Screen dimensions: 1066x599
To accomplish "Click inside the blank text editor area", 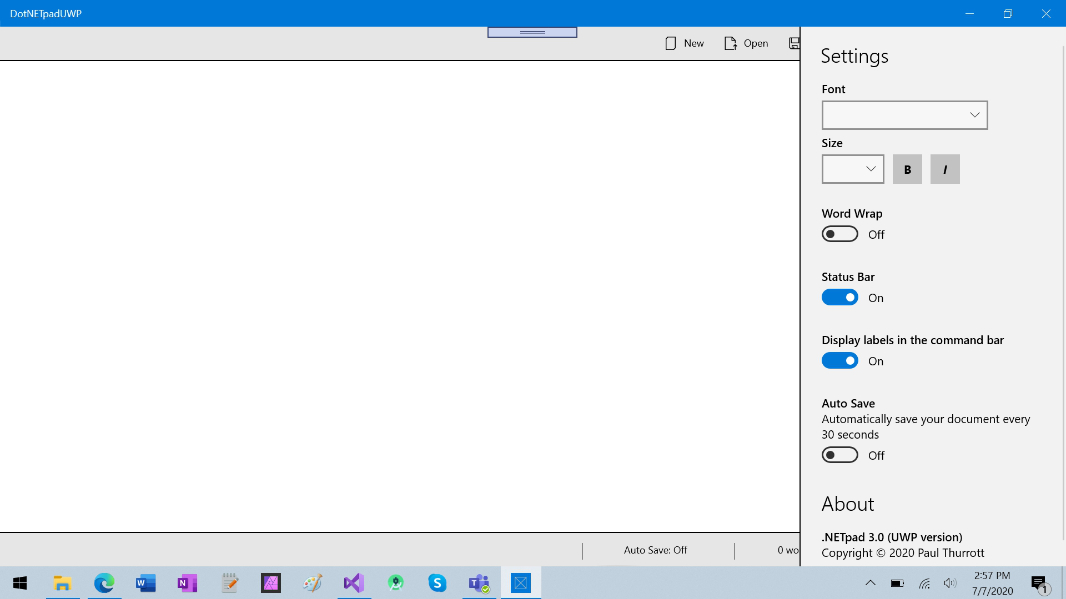I will (400, 300).
